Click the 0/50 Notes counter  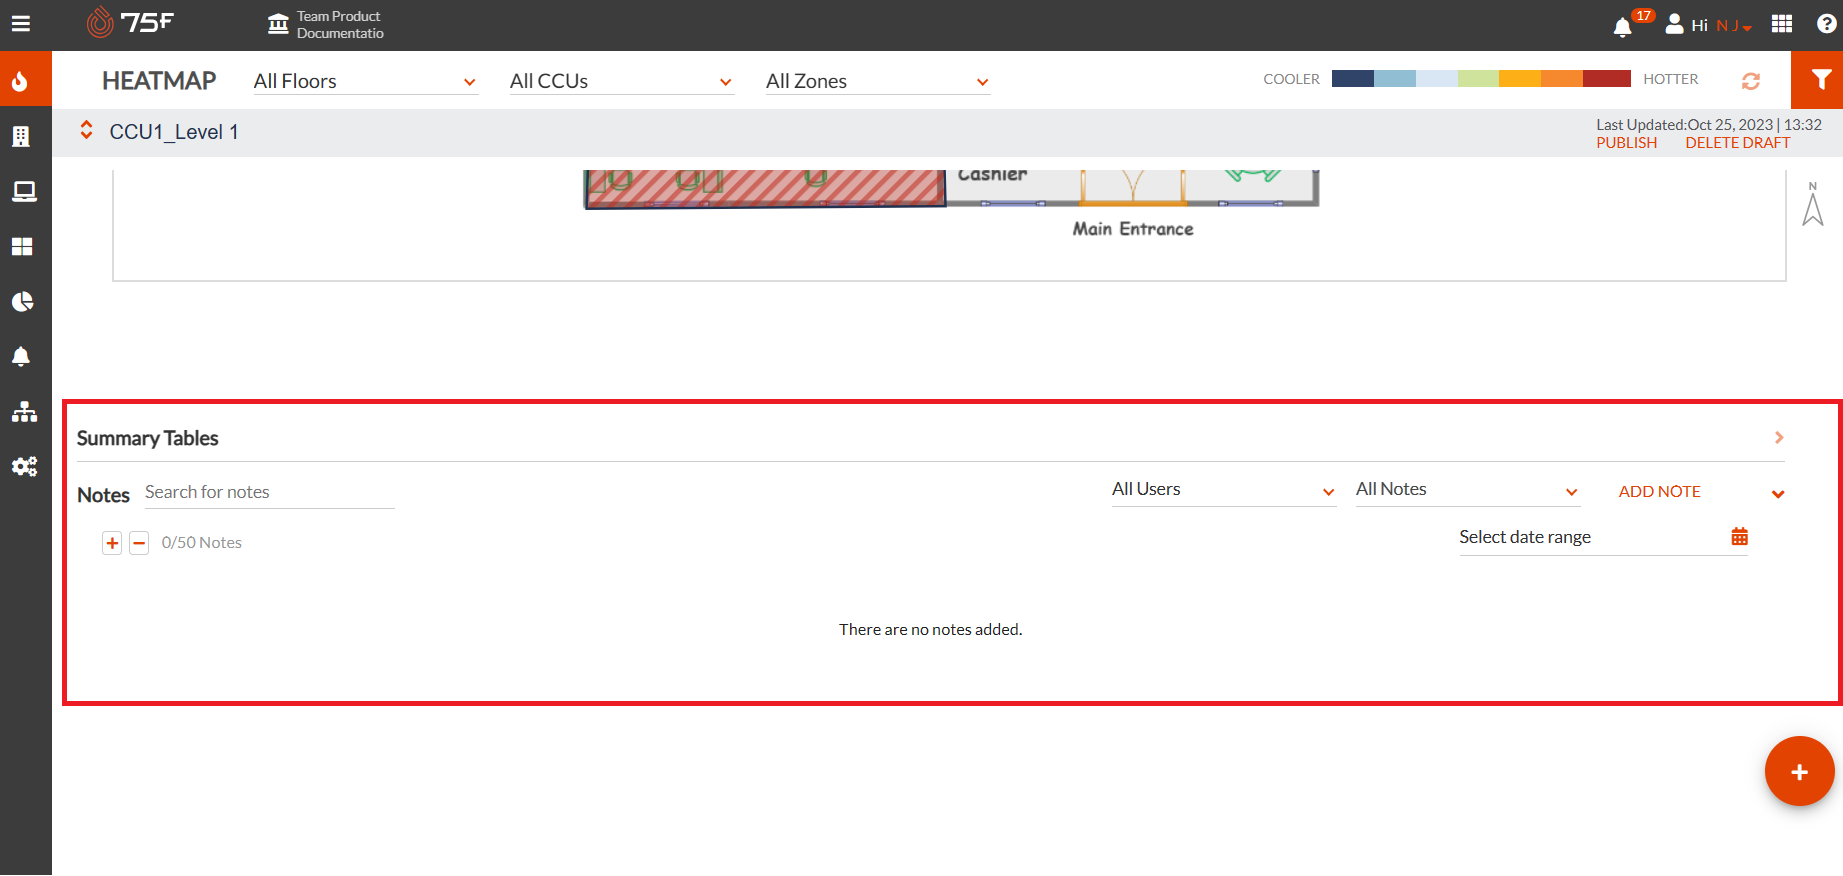(x=202, y=543)
